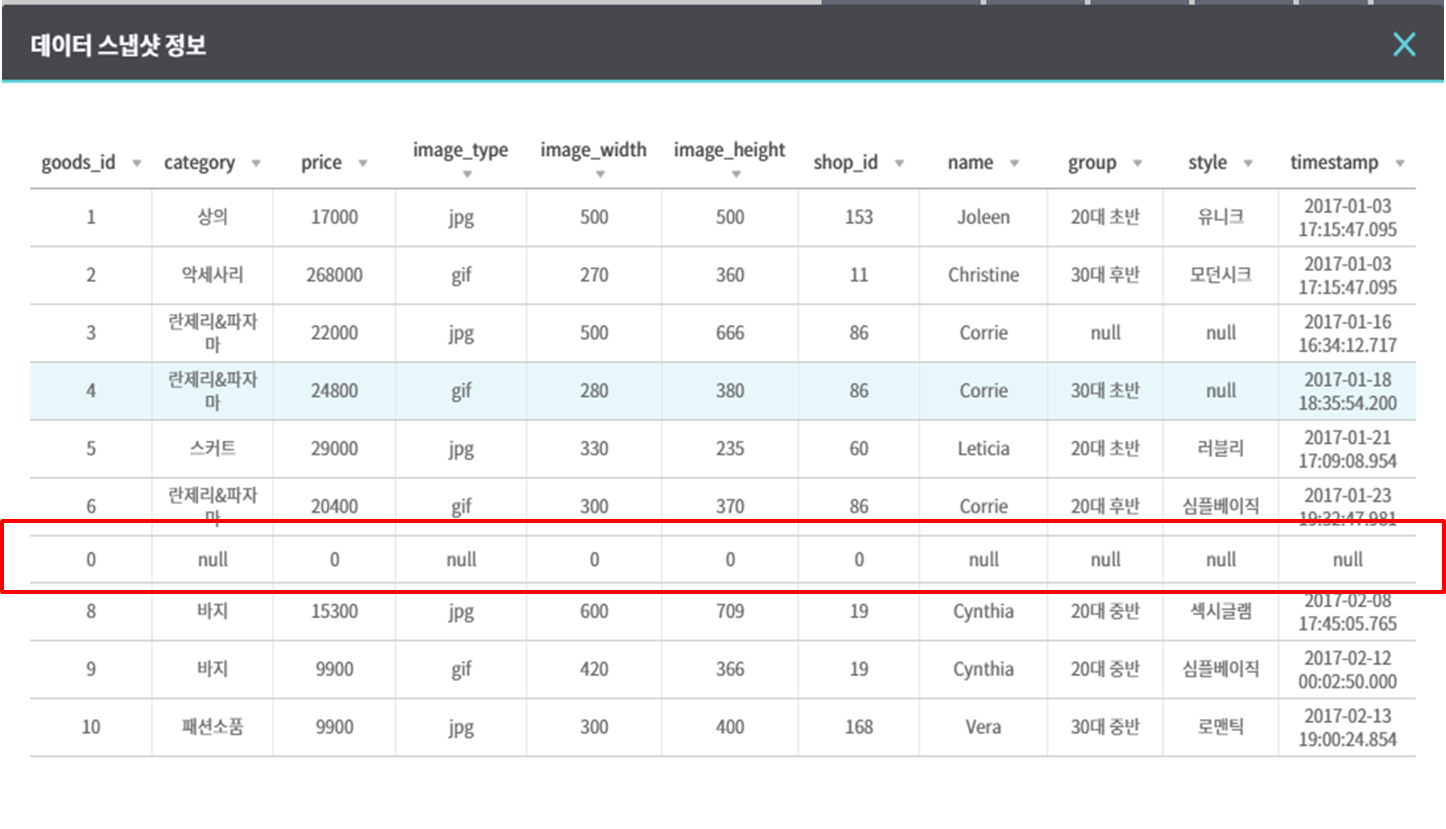Click shop_id cell 153
The height and width of the screenshot is (829, 1446).
(x=858, y=217)
